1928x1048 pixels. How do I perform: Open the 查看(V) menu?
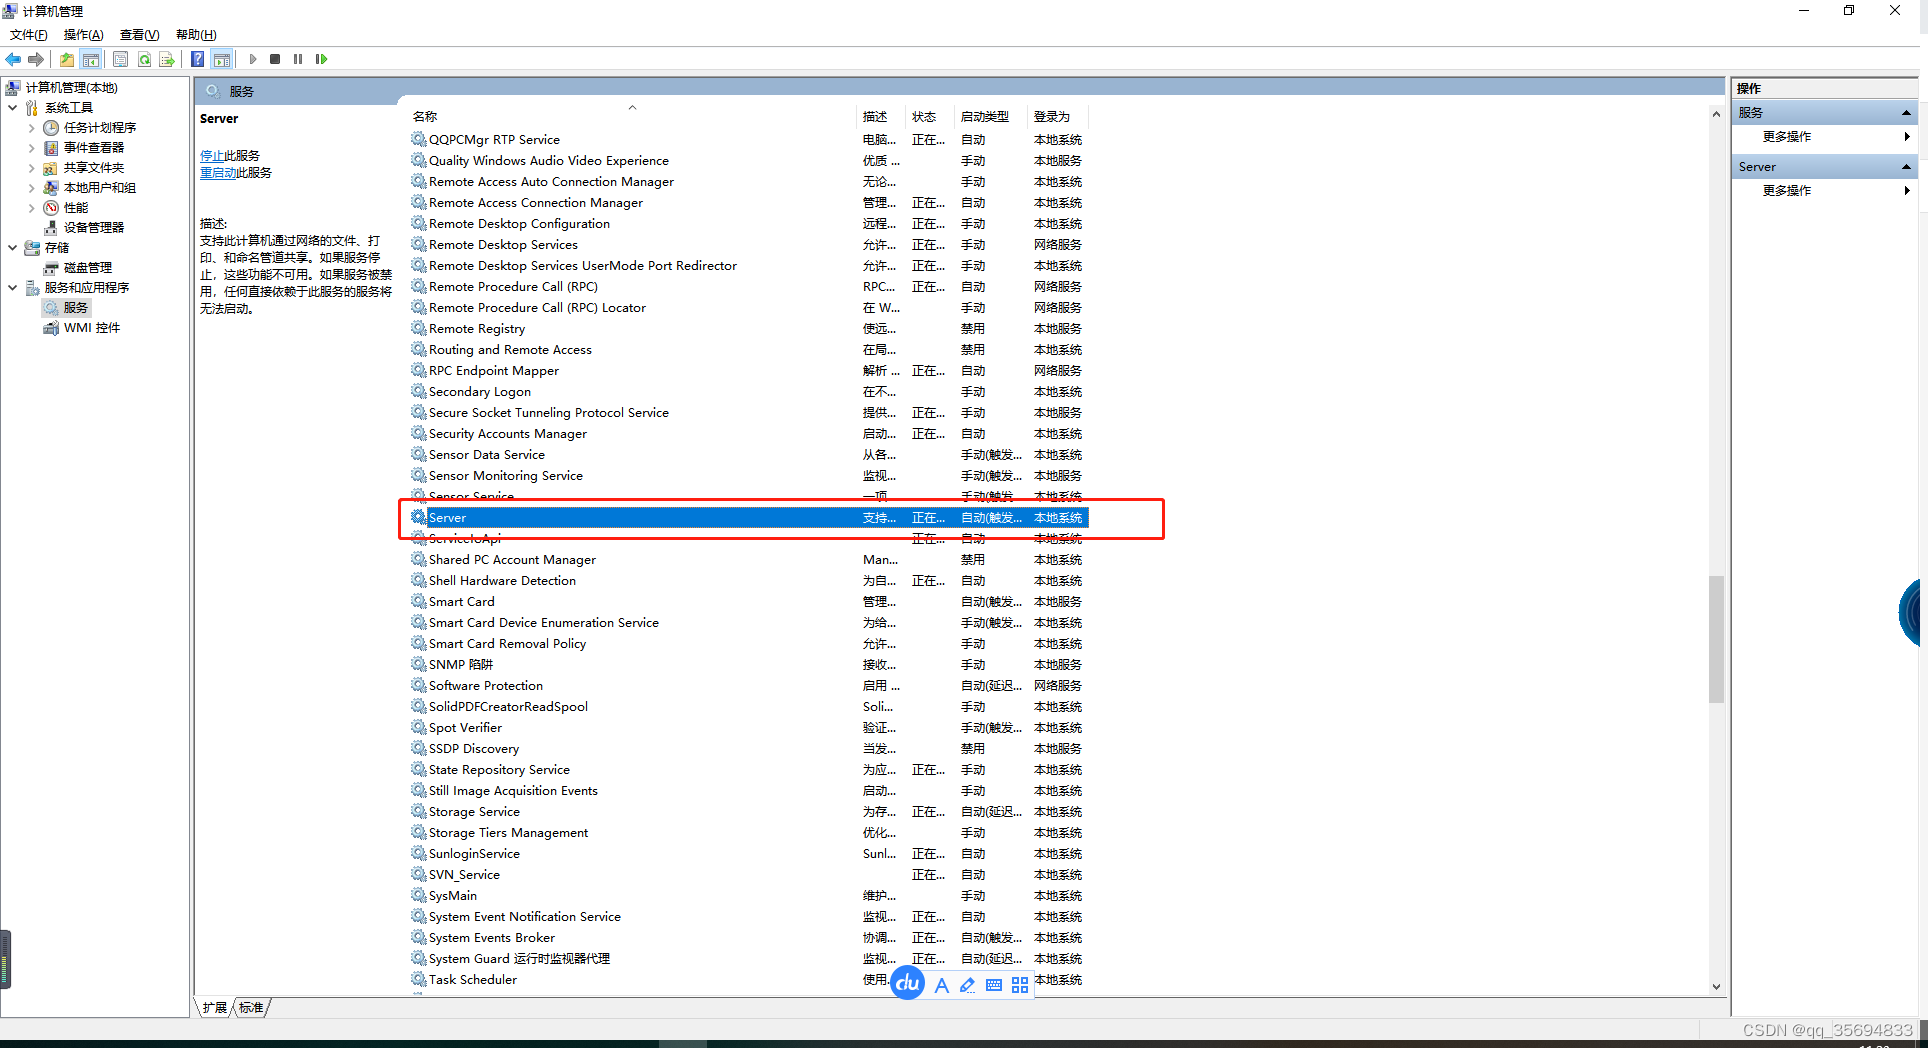pos(140,35)
